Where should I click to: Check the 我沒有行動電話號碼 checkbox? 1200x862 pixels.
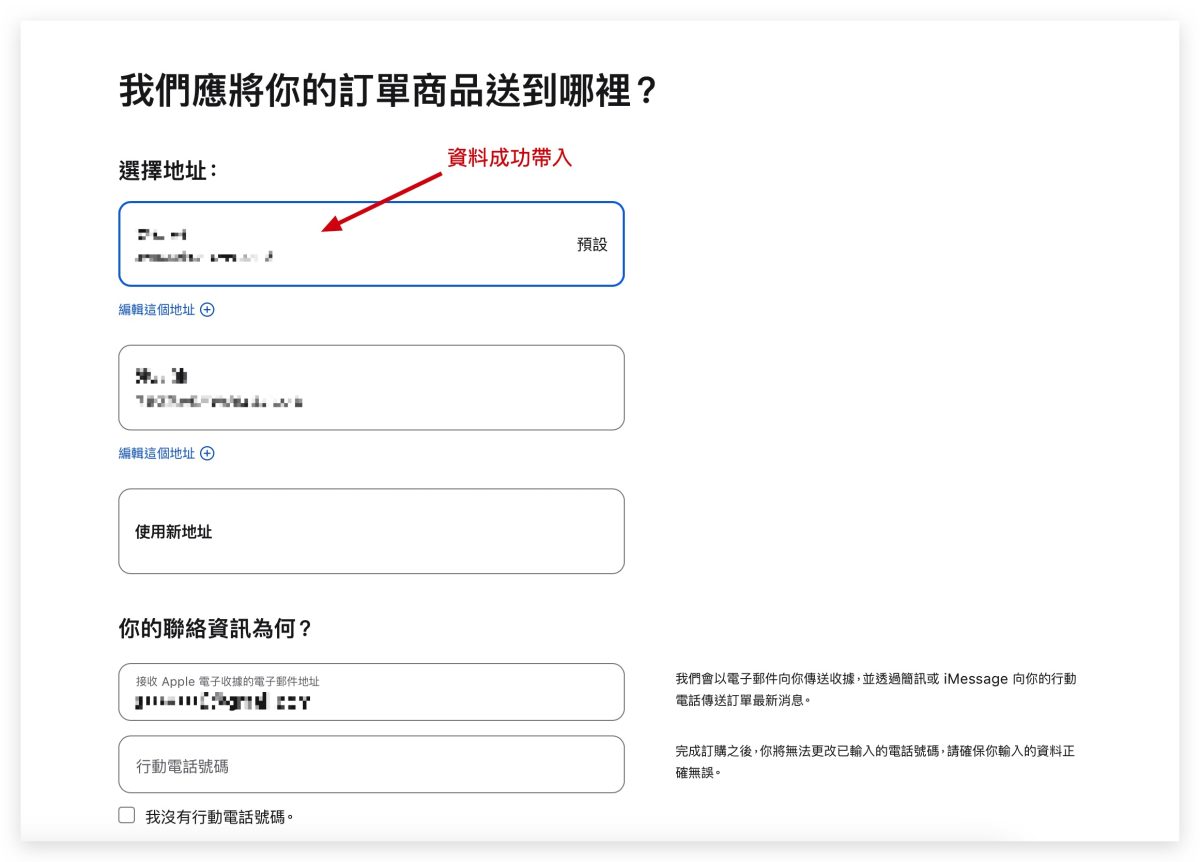pos(125,814)
